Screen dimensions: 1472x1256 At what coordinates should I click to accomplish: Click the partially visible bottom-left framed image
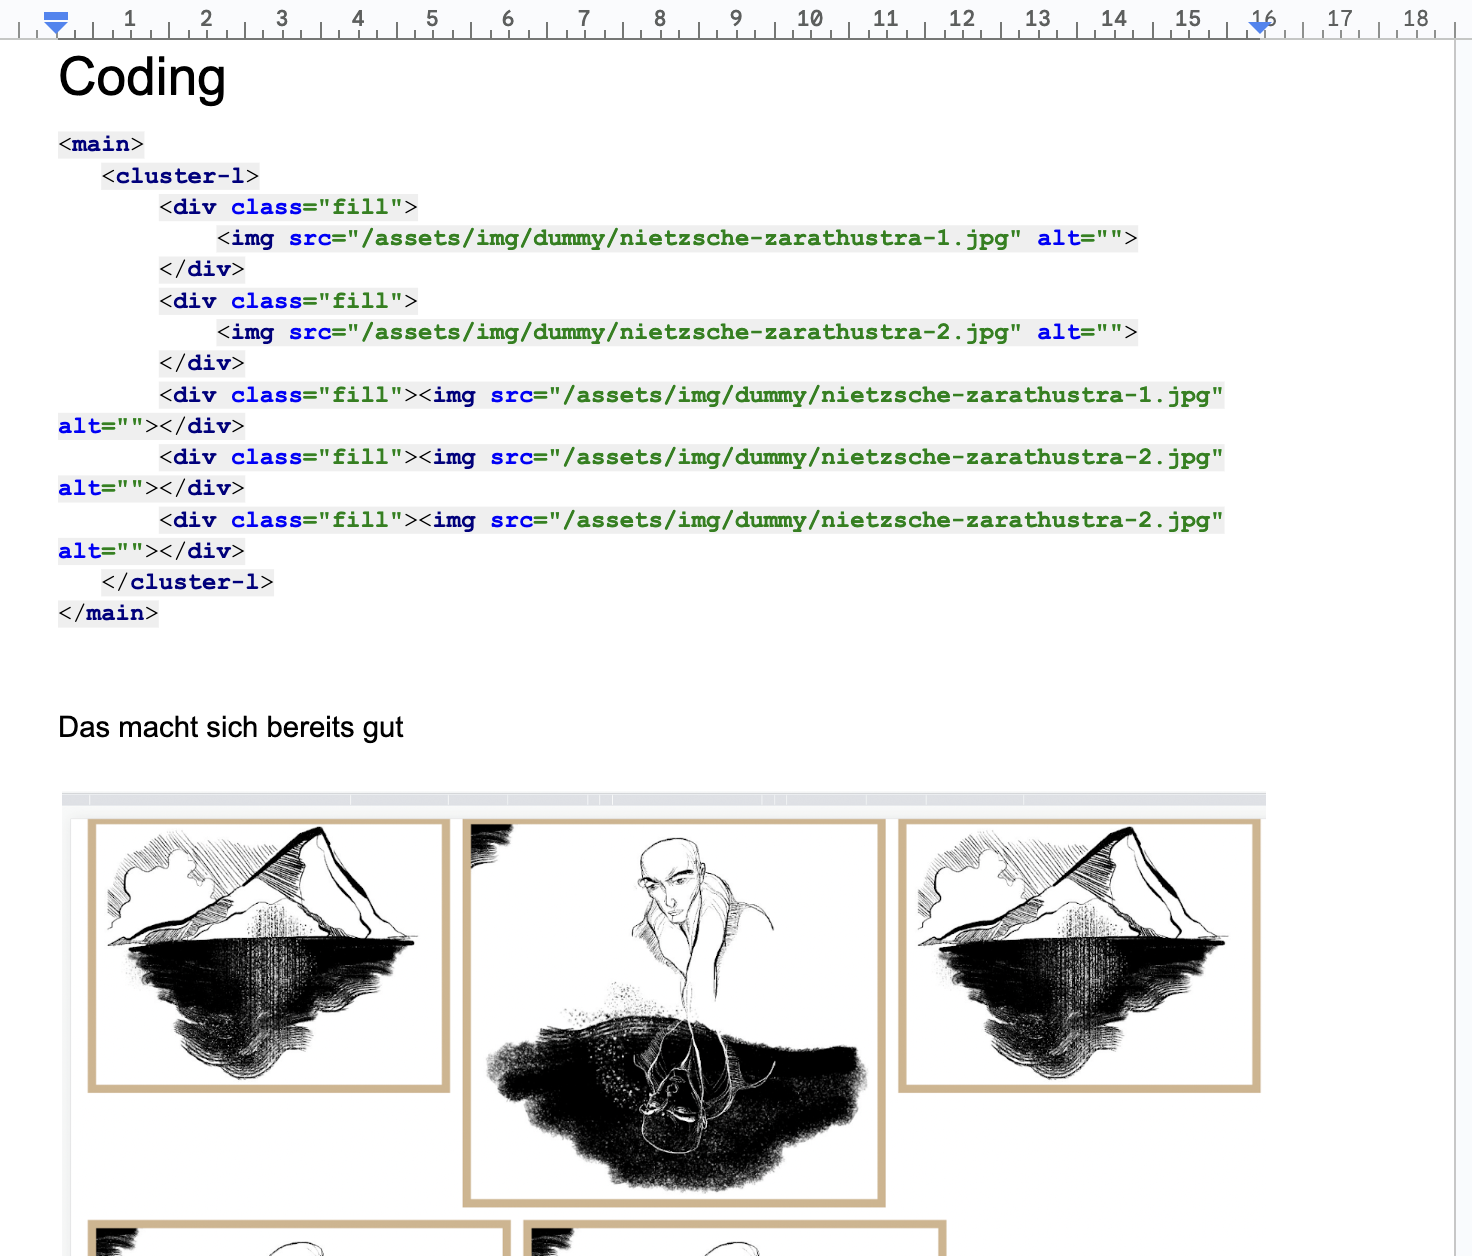299,1238
